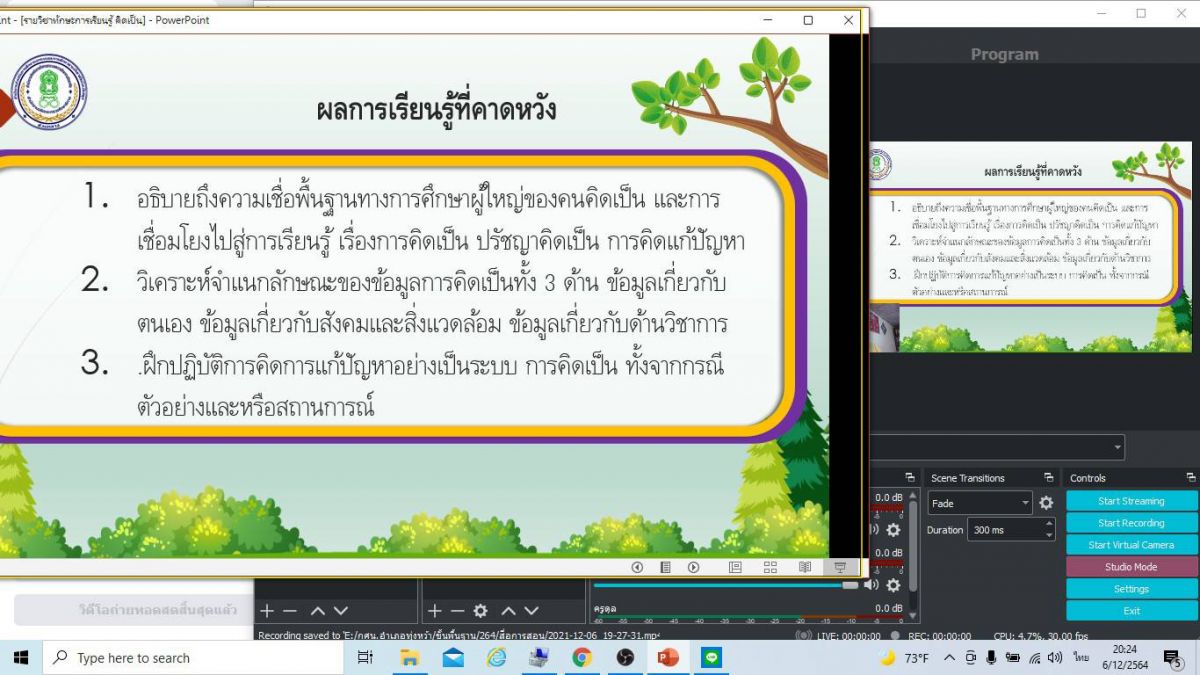Open transition properties gear next to Fade
Image resolution: width=1200 pixels, height=675 pixels.
point(1046,503)
